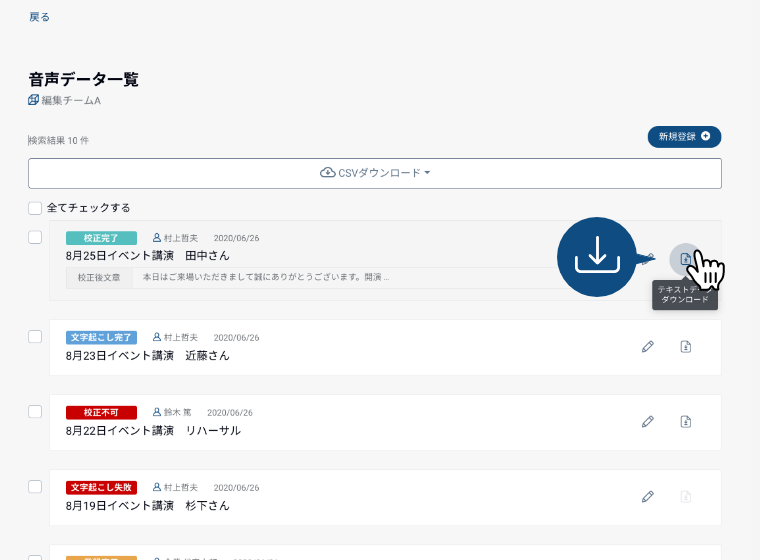Open the CSVダウンロード dropdown
The height and width of the screenshot is (560, 760).
375,173
